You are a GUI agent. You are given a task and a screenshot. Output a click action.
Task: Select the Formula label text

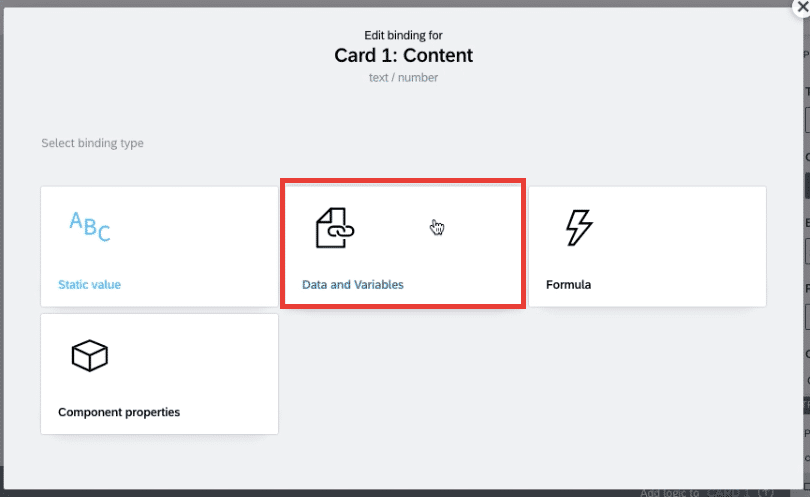pyautogui.click(x=568, y=285)
